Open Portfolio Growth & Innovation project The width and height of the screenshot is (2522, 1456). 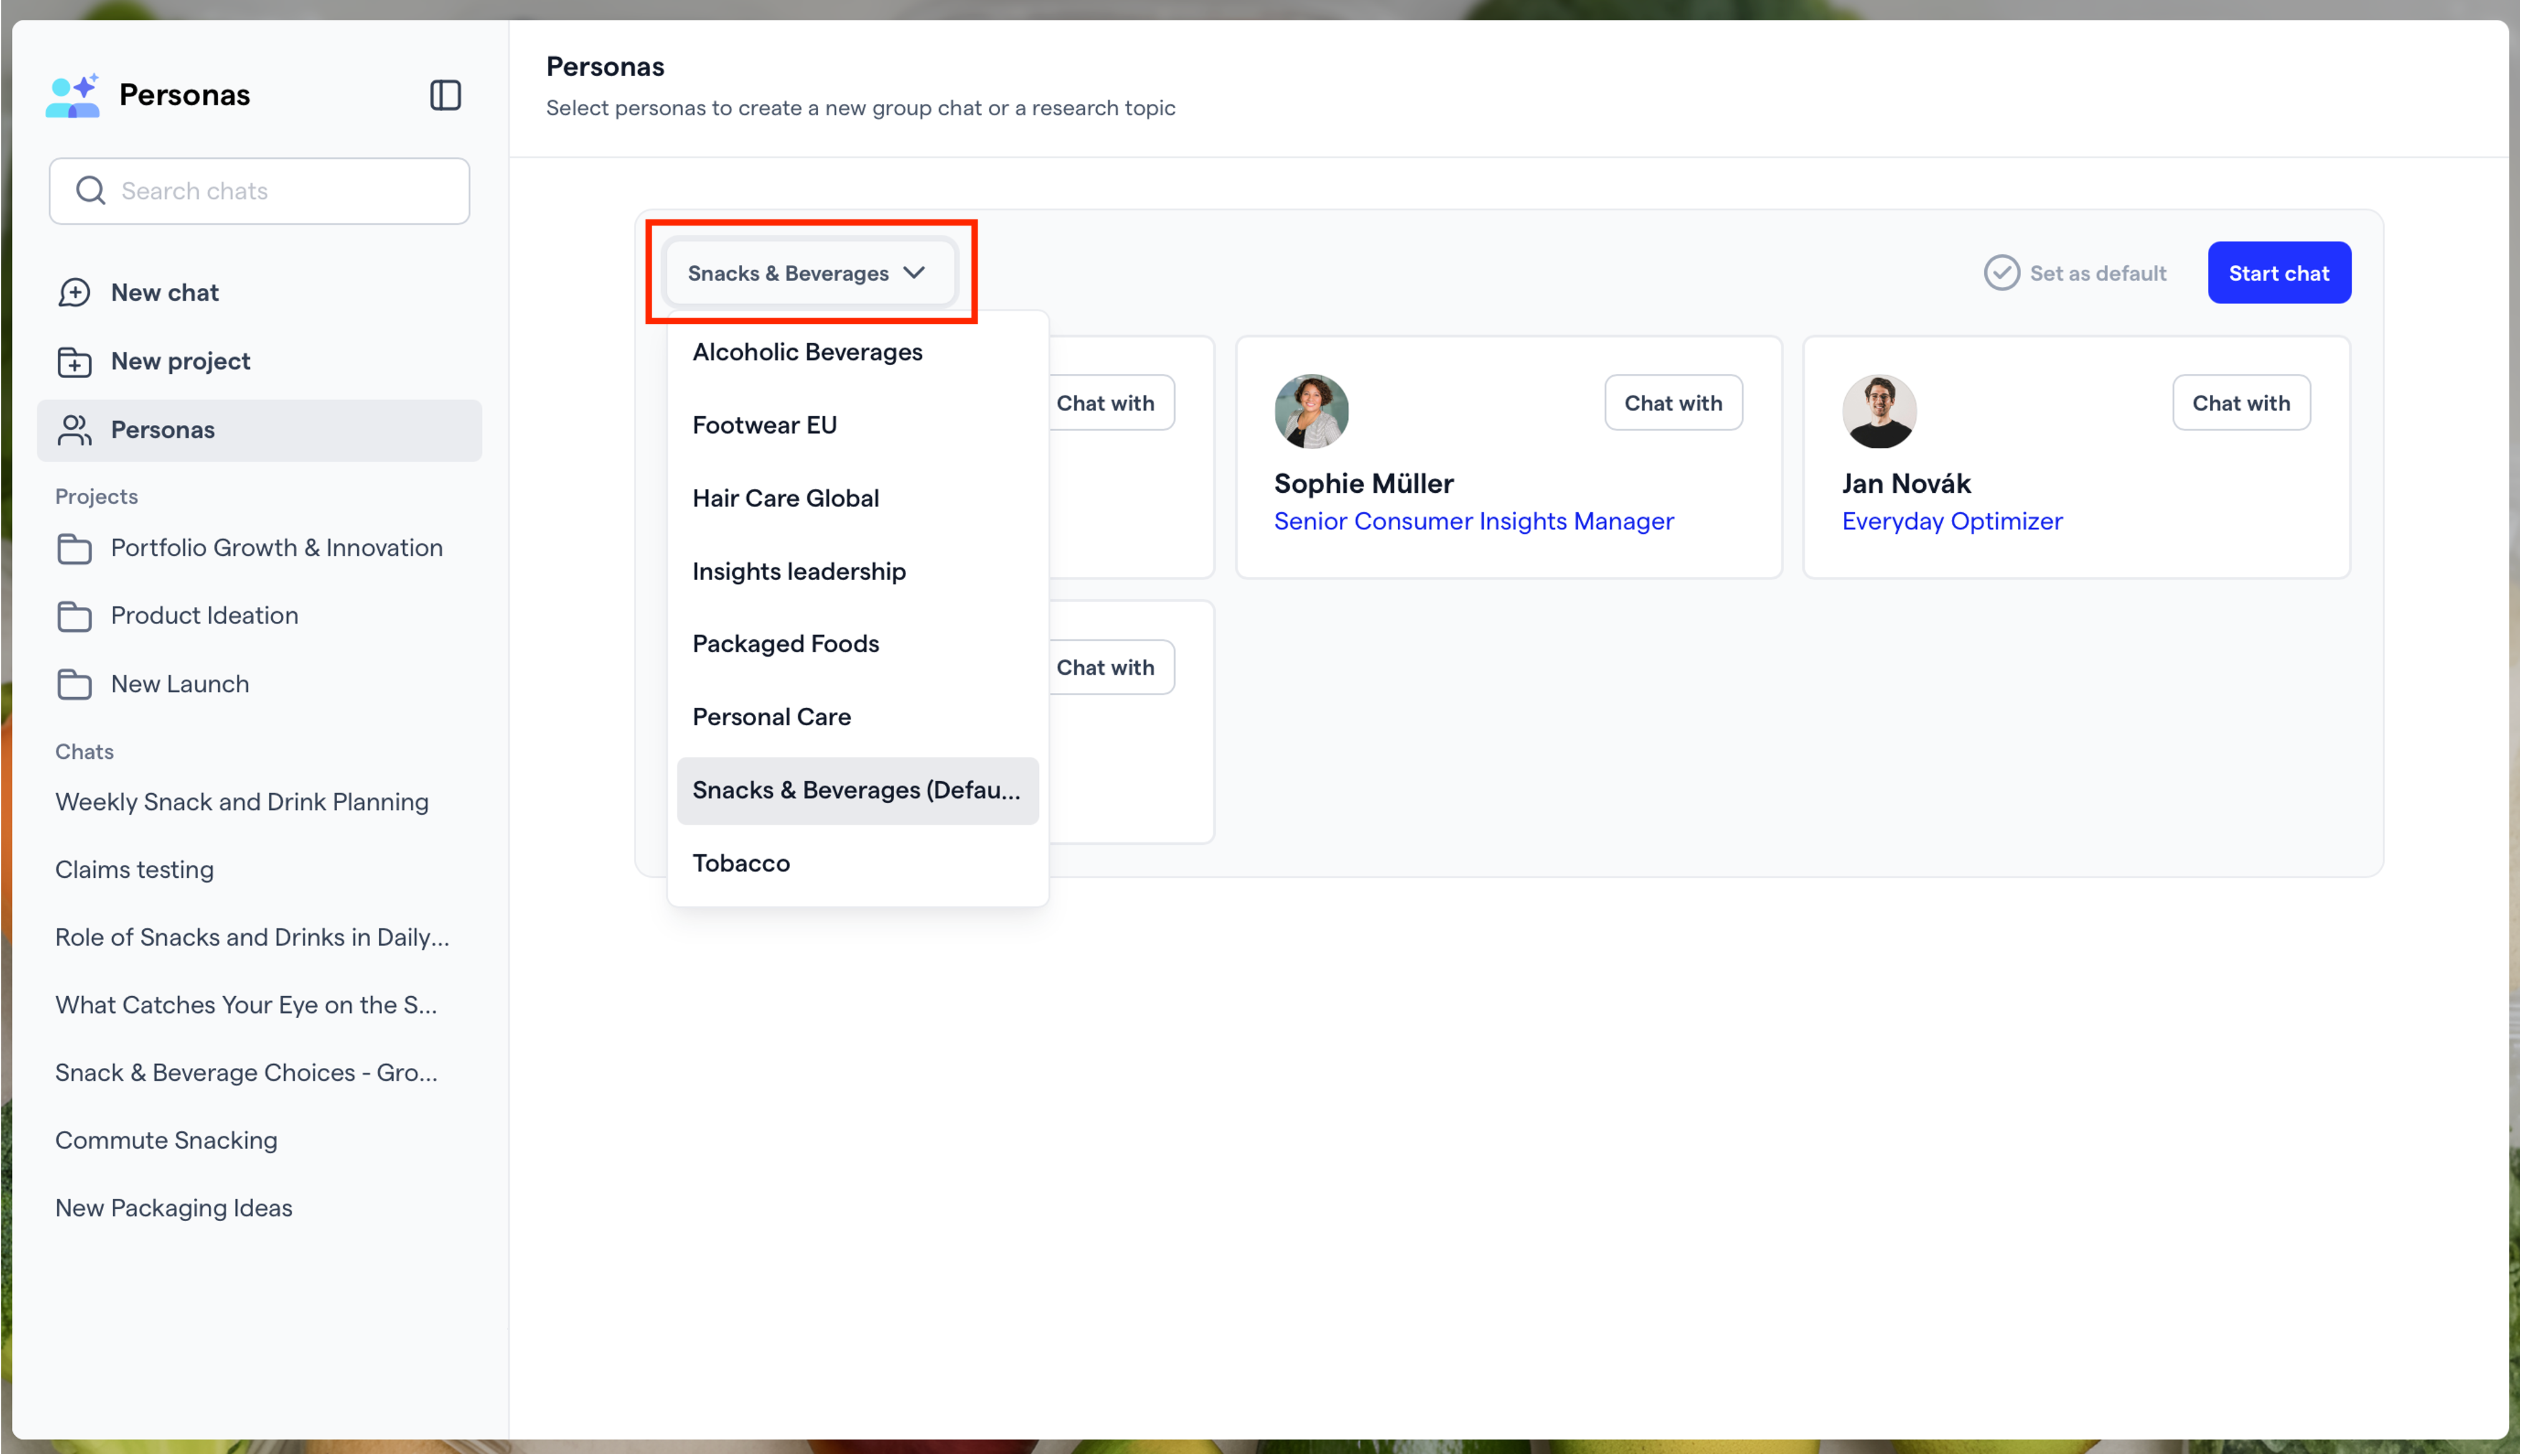(259, 548)
